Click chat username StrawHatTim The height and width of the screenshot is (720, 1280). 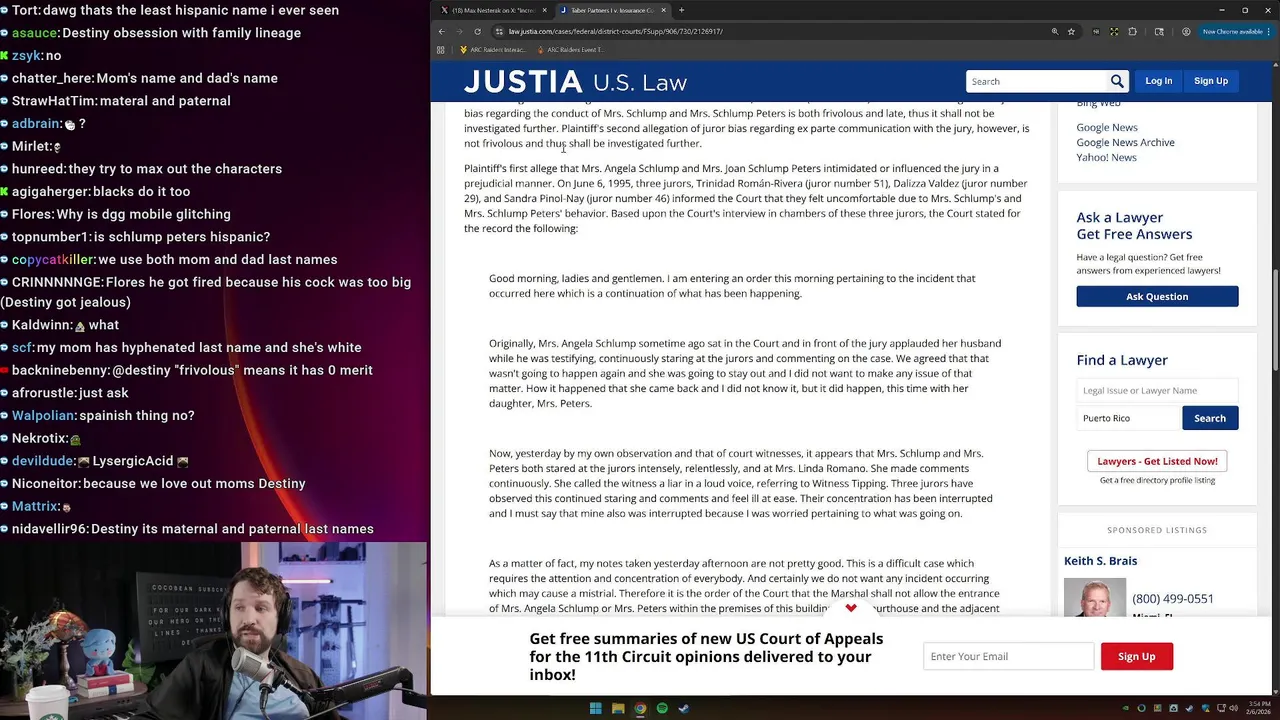click(54, 101)
